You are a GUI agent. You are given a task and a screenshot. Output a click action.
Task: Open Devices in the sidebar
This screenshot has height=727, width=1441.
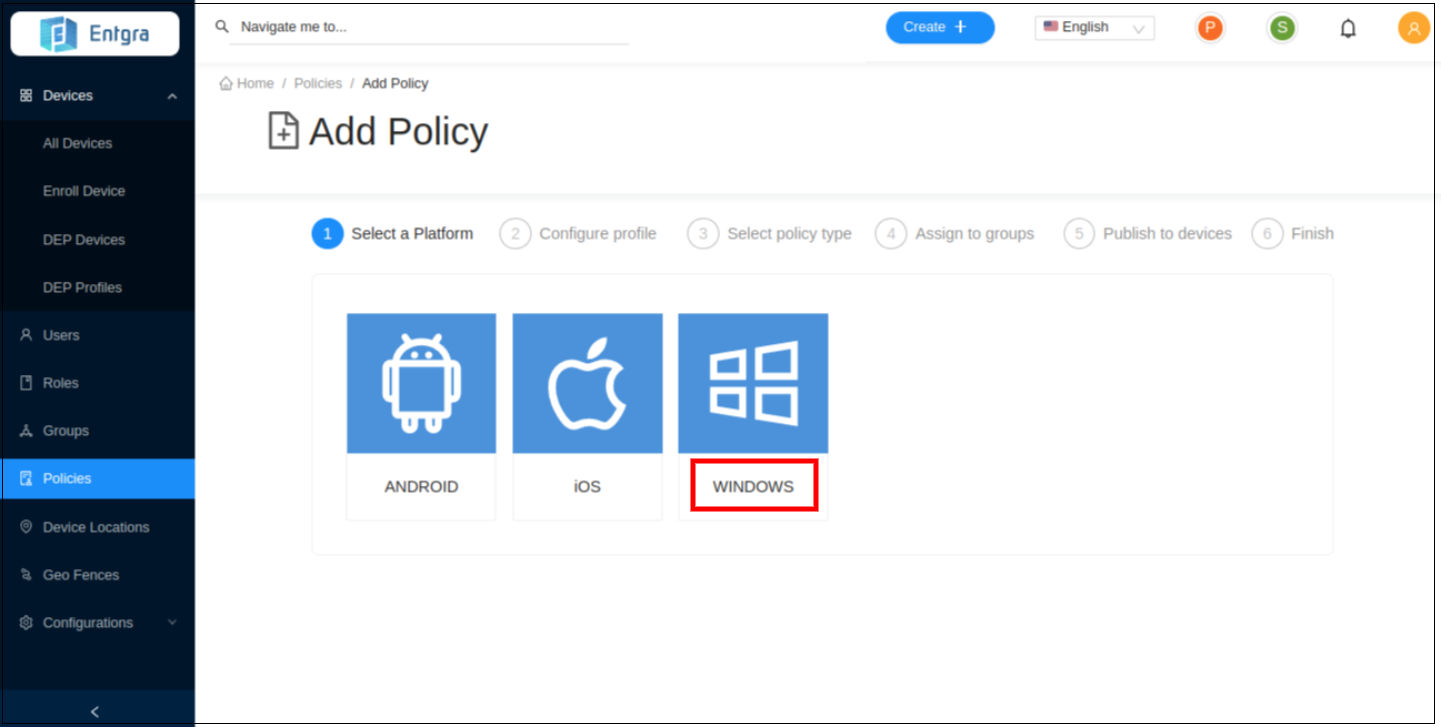tap(97, 96)
